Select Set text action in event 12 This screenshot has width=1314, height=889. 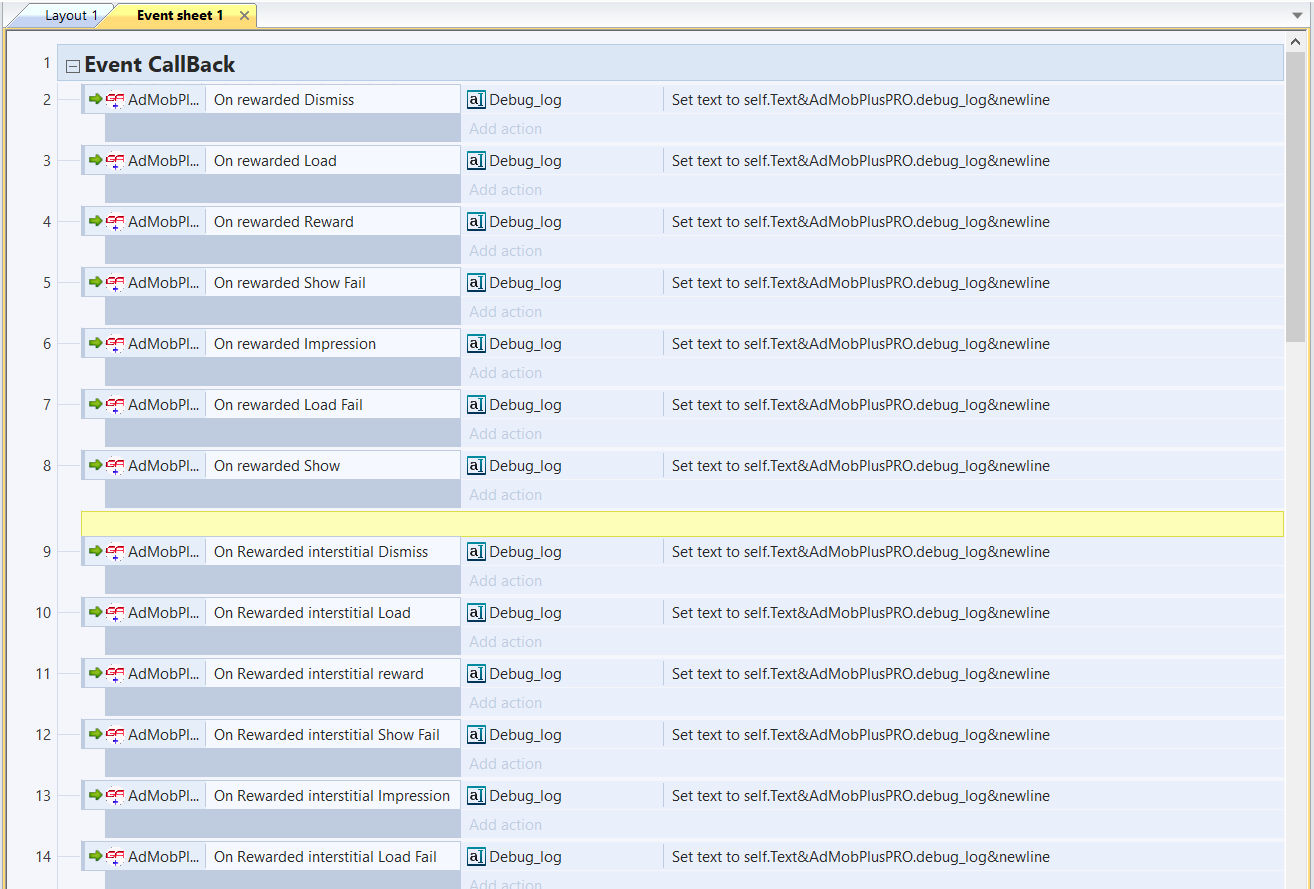860,735
